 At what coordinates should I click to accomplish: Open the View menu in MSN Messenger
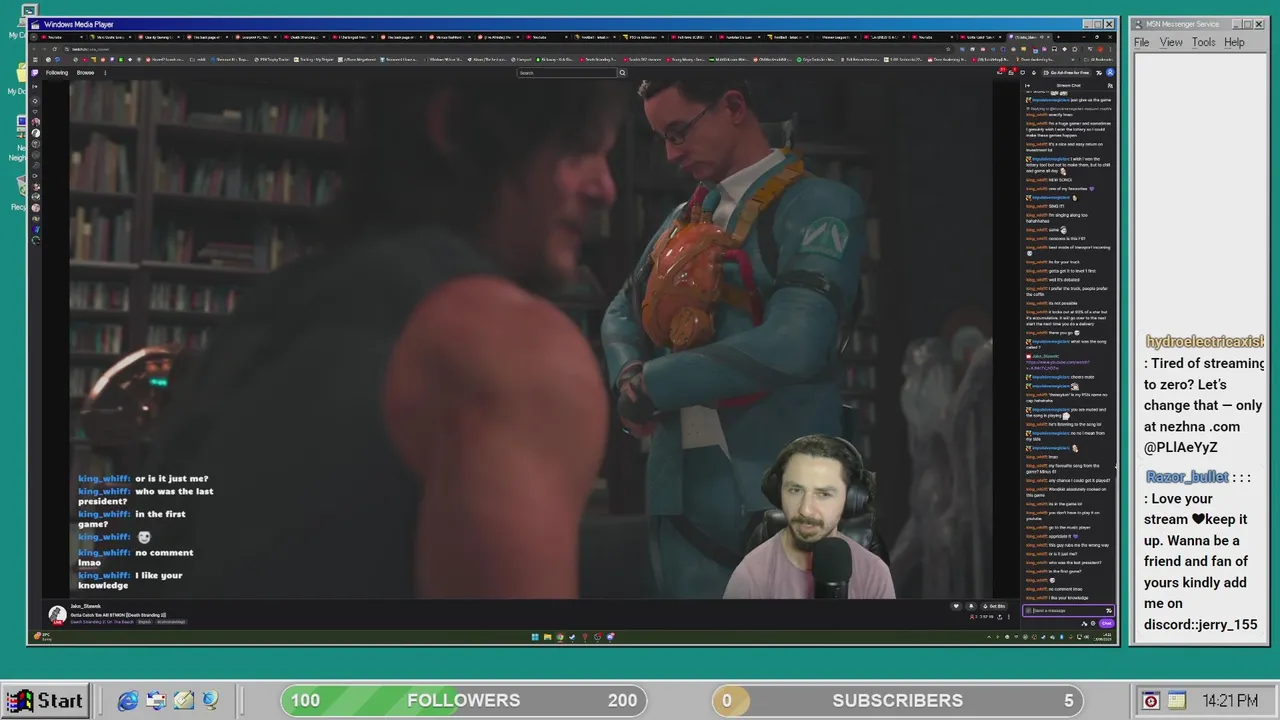(1171, 43)
